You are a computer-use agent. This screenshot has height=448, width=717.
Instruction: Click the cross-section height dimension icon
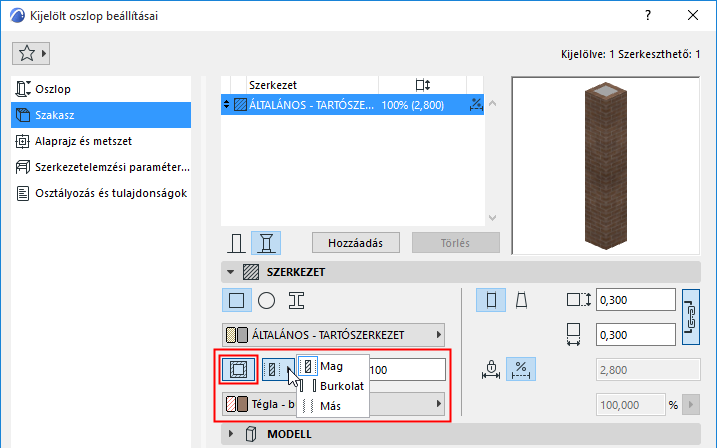[x=578, y=300]
